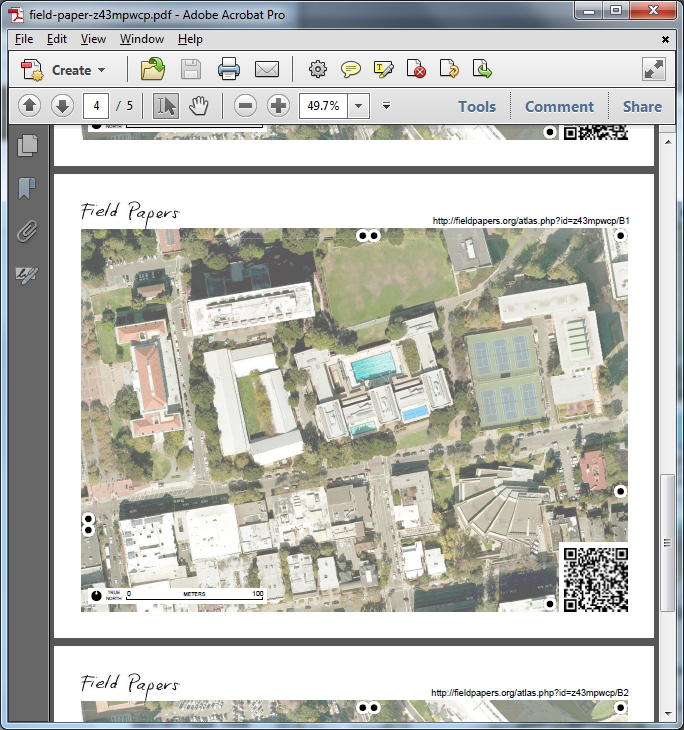Minimize the Acrobat Pro window
684x730 pixels.
coord(589,11)
